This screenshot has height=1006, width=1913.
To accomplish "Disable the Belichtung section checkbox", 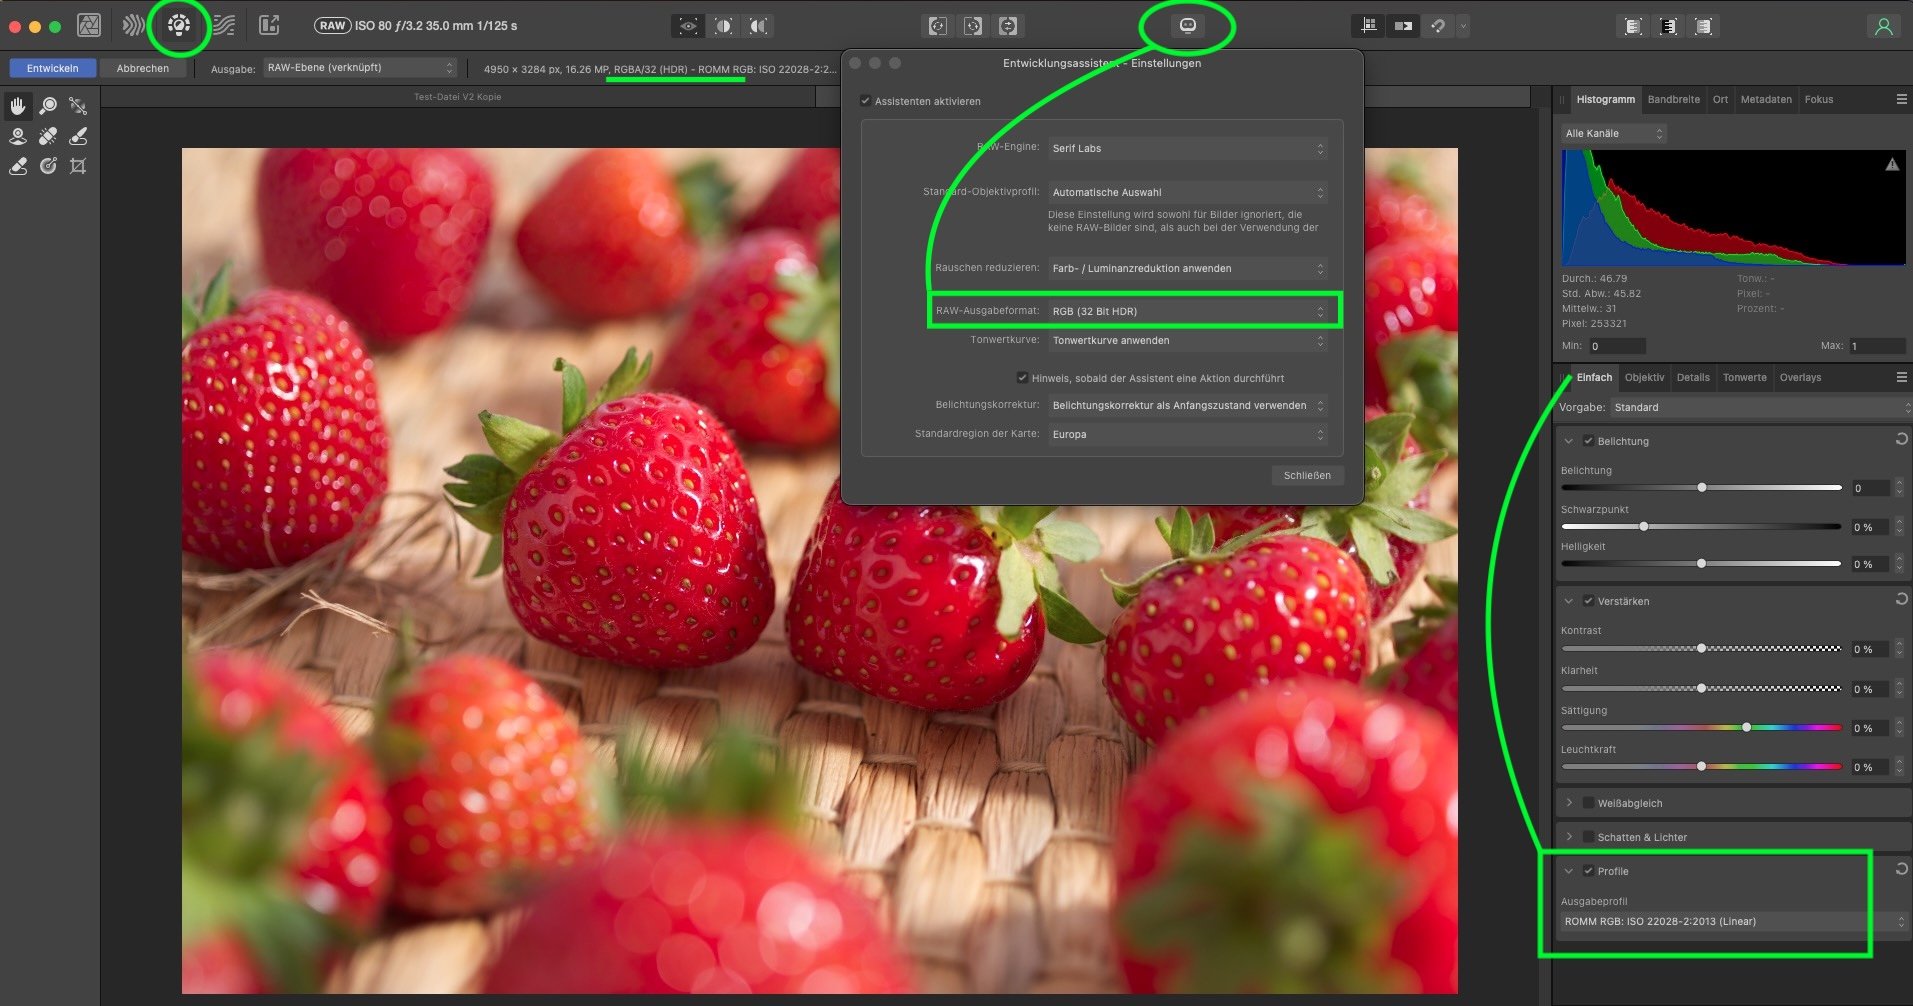I will (1588, 441).
